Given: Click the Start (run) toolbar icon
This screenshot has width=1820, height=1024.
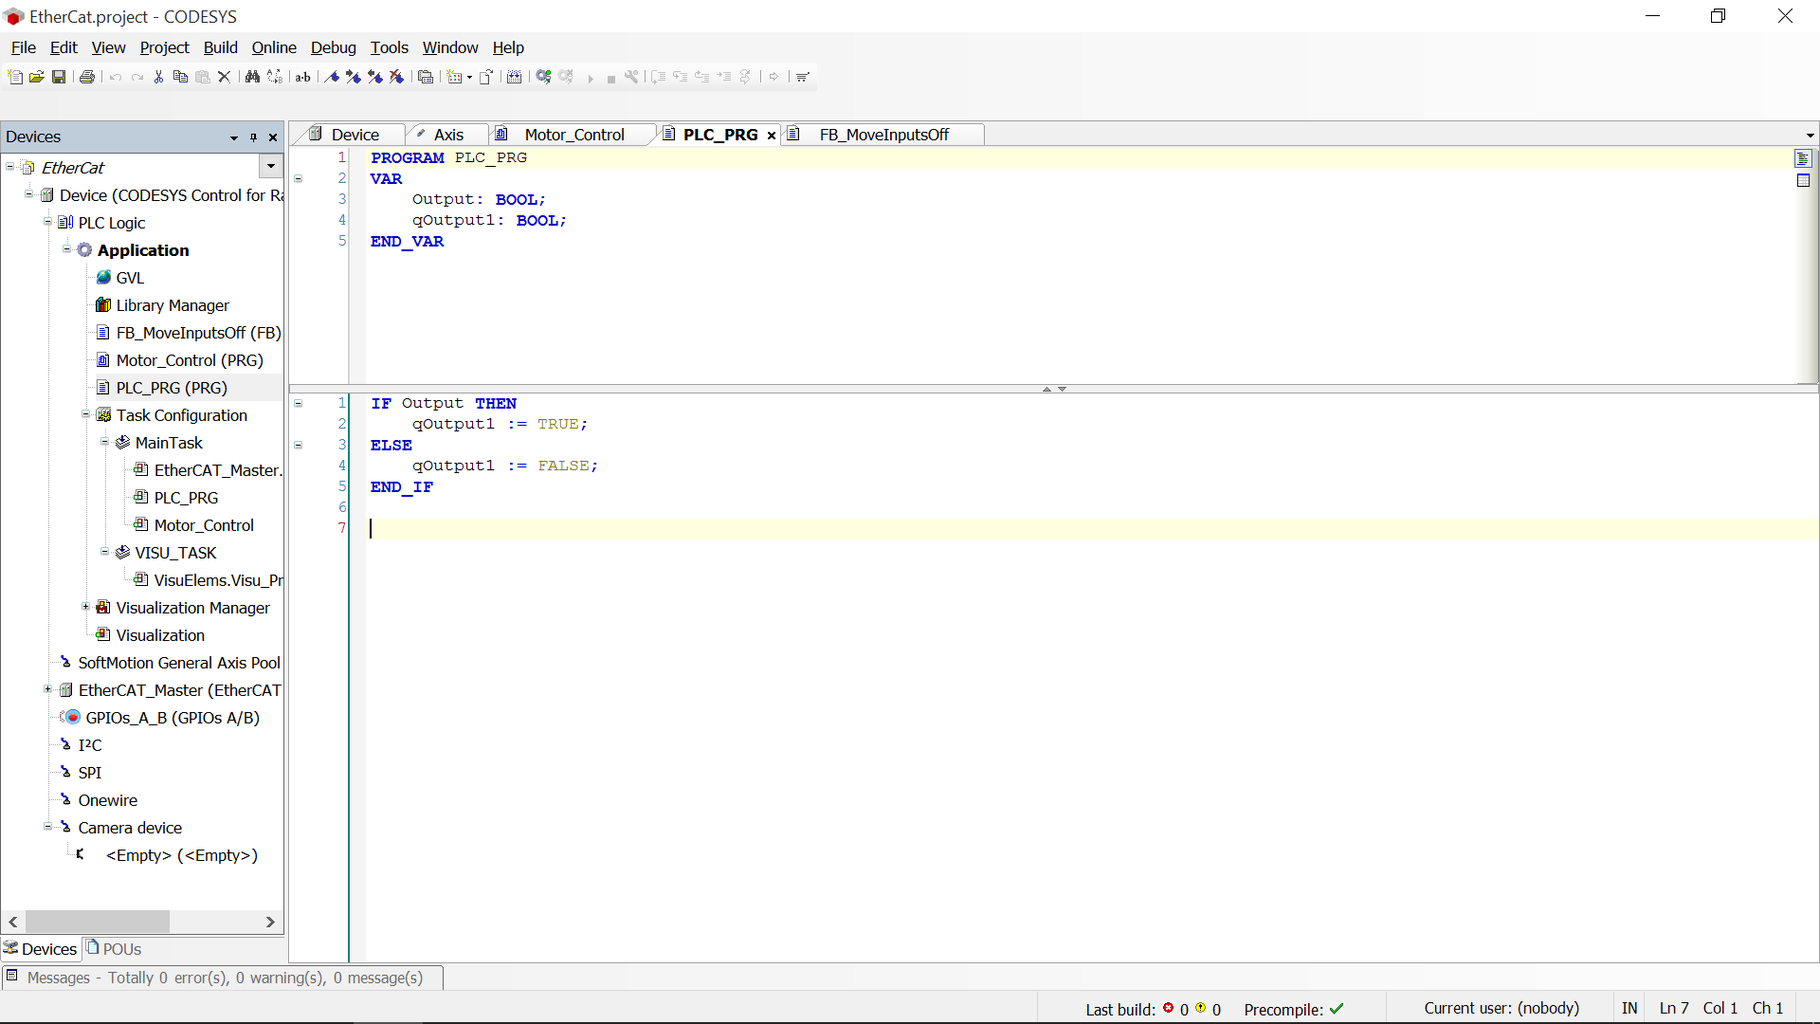Looking at the screenshot, I should click(590, 76).
